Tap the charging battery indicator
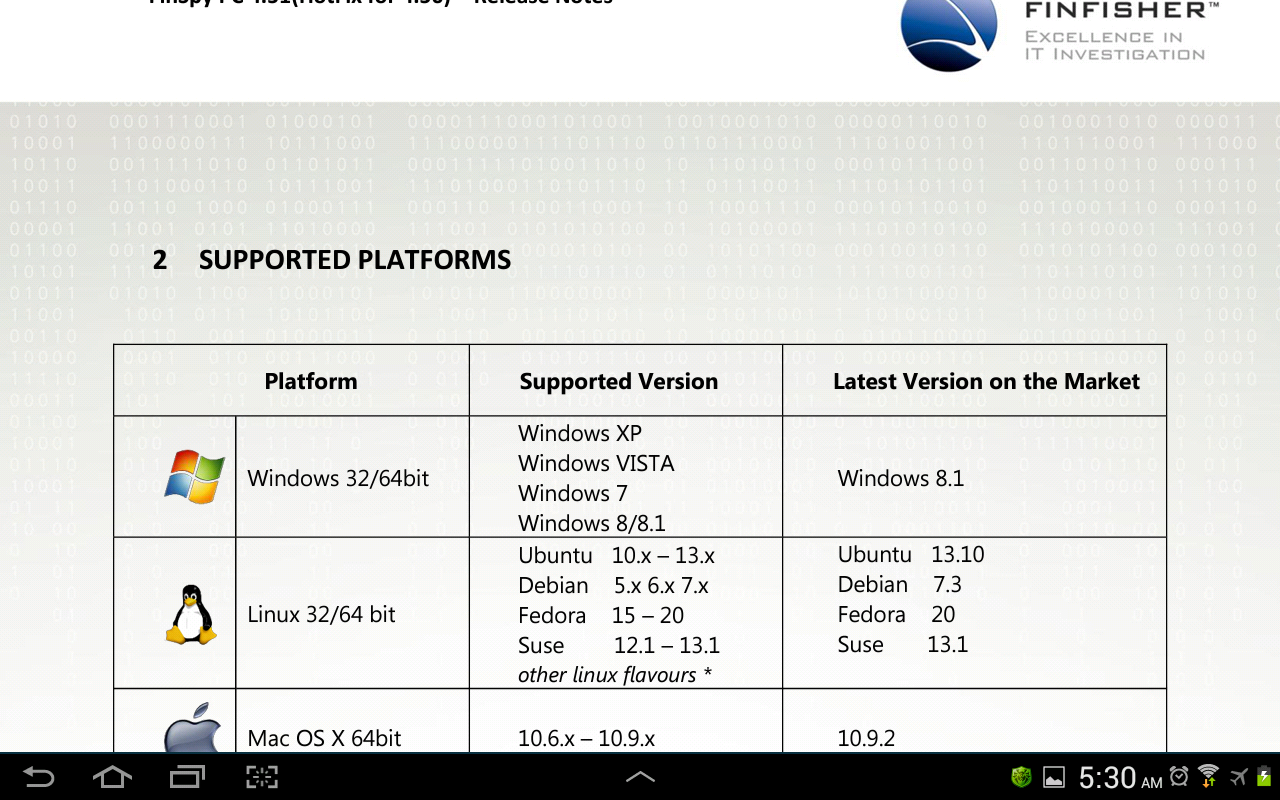Viewport: 1280px width, 800px height. (x=1263, y=776)
